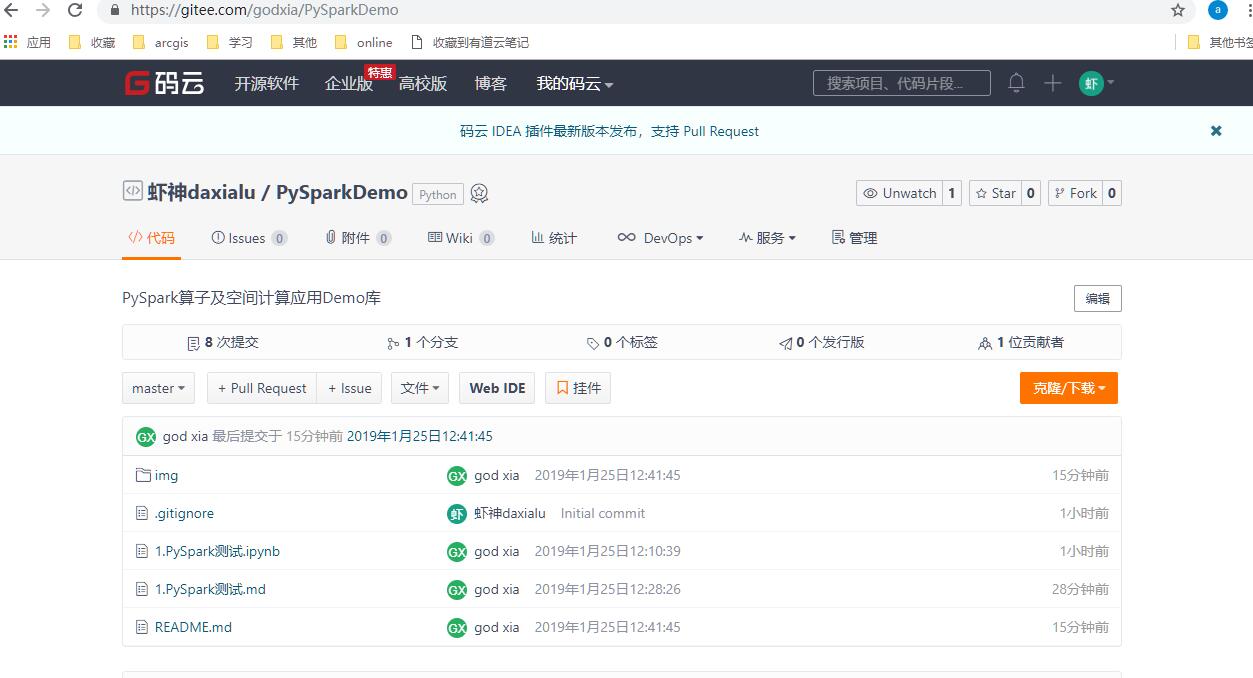This screenshot has height=678, width=1253.
Task: Click GX avatar in last commit header
Action: point(146,437)
